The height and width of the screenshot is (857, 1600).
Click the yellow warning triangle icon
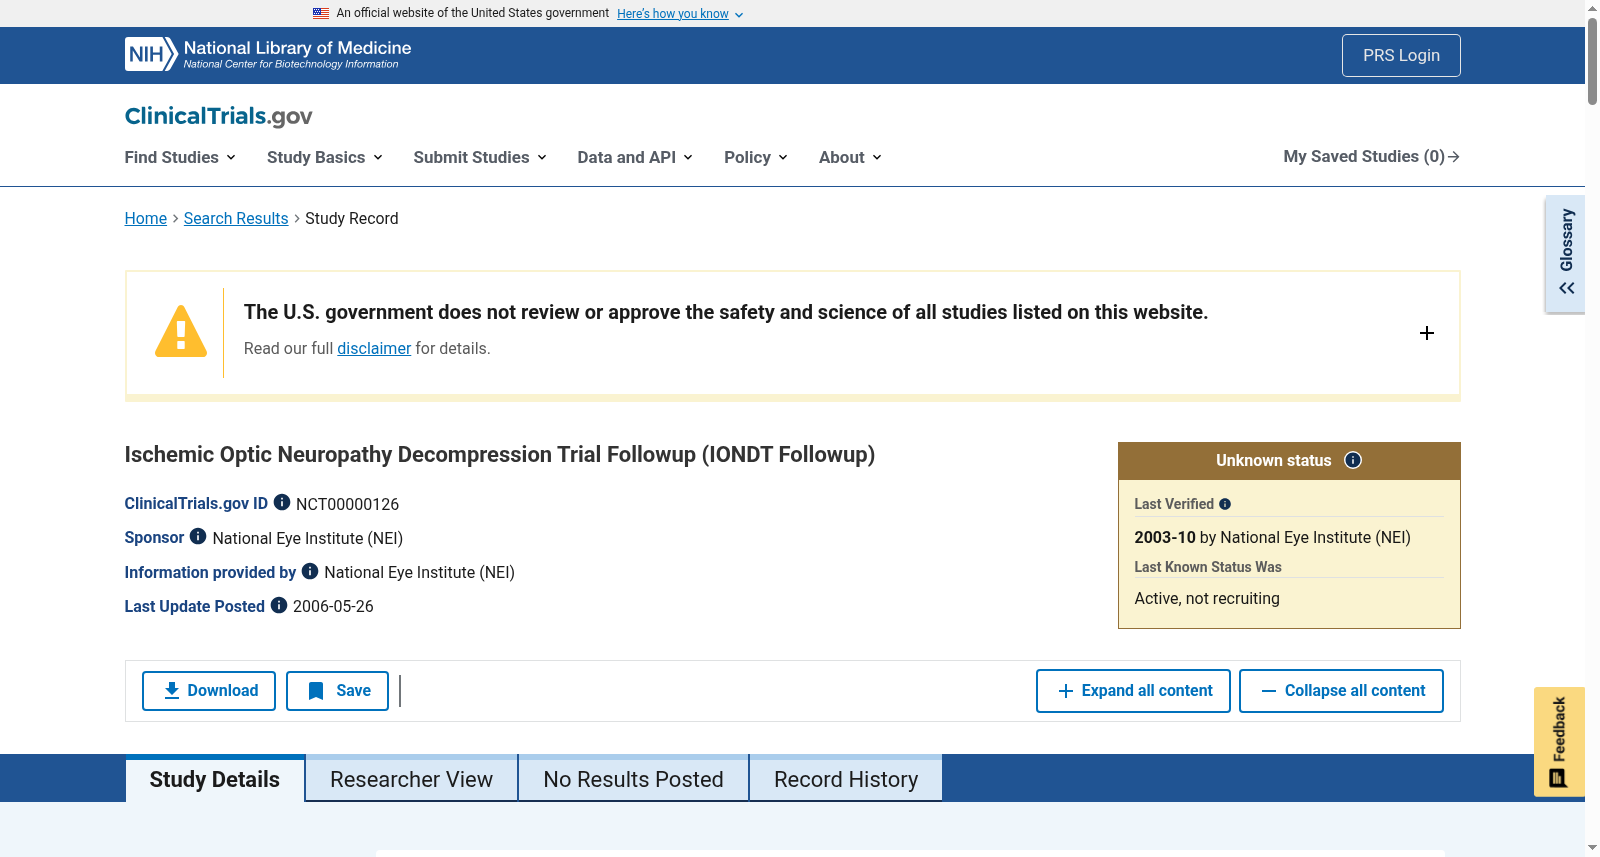click(181, 331)
